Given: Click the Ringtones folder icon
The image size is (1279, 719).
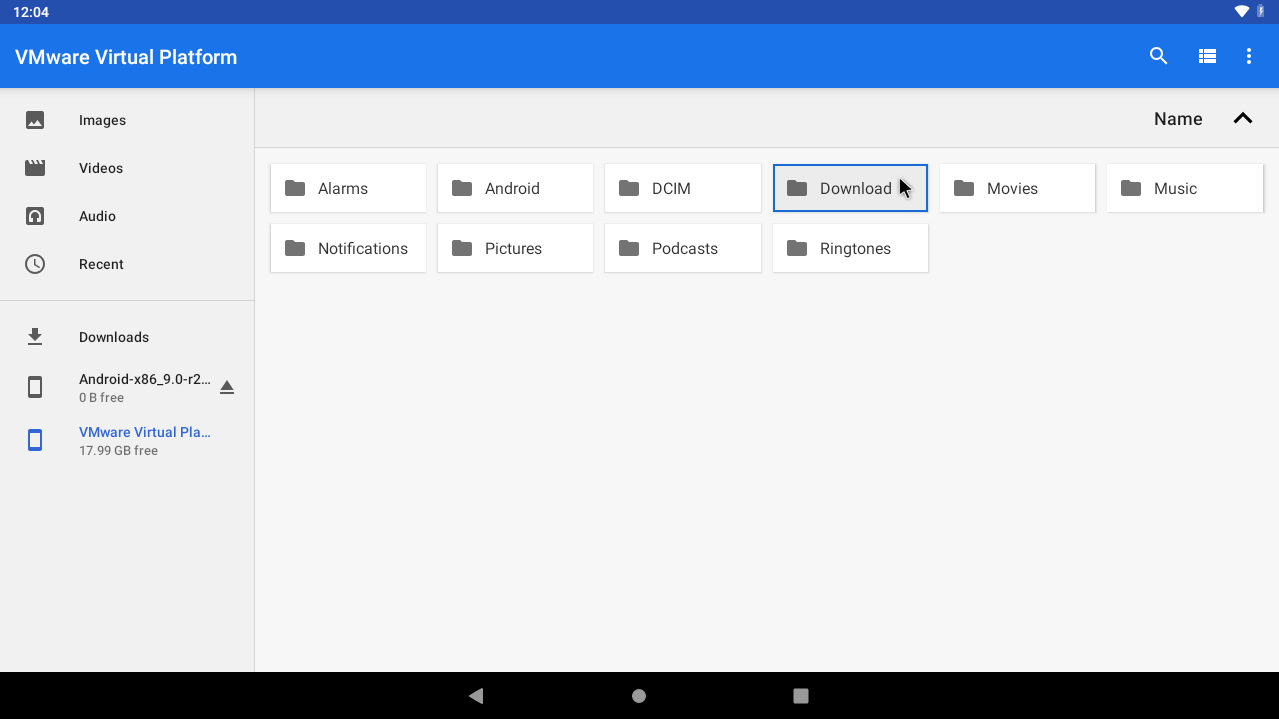Looking at the screenshot, I should click(x=797, y=248).
